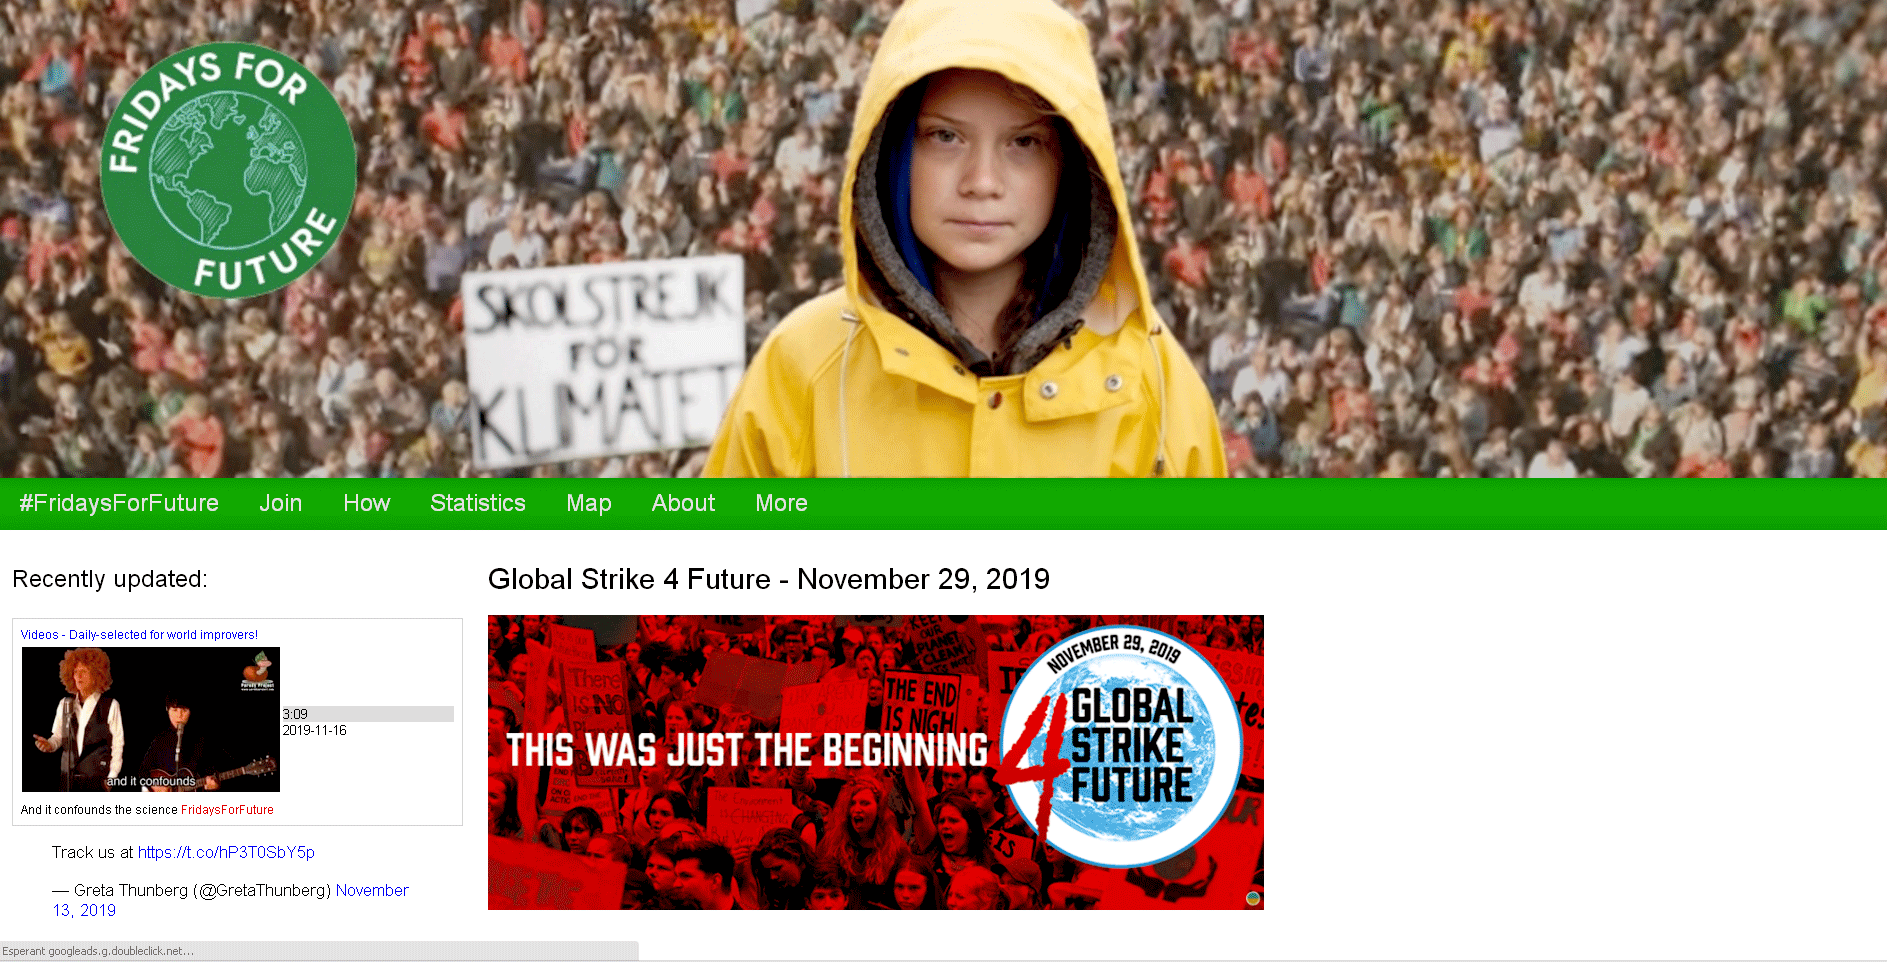Click the 3:09 video duration bar
This screenshot has height=962, width=1887.
pyautogui.click(x=368, y=714)
